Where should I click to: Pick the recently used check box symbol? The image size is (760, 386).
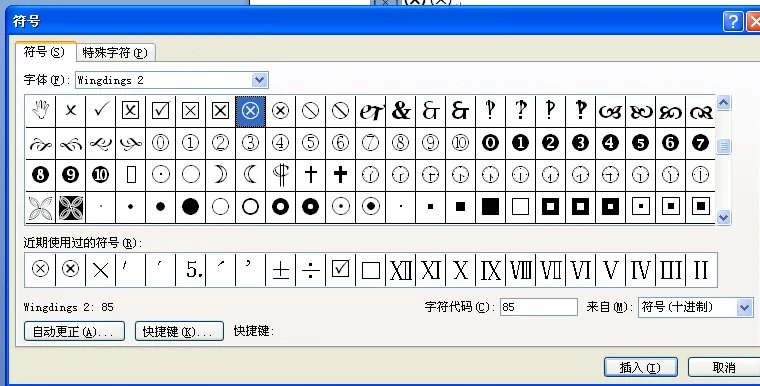click(340, 270)
